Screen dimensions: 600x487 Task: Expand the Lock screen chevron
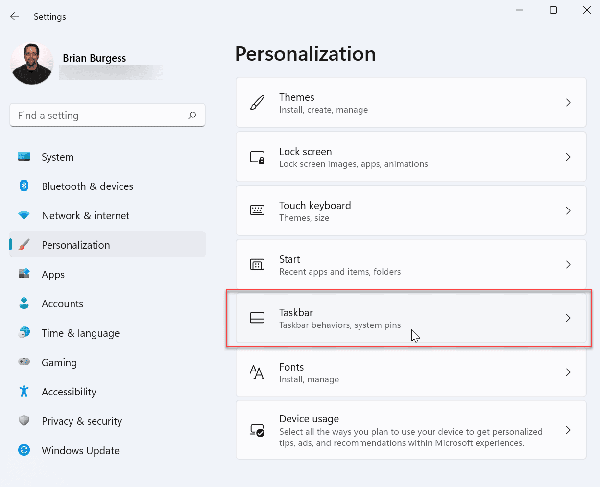pos(568,157)
